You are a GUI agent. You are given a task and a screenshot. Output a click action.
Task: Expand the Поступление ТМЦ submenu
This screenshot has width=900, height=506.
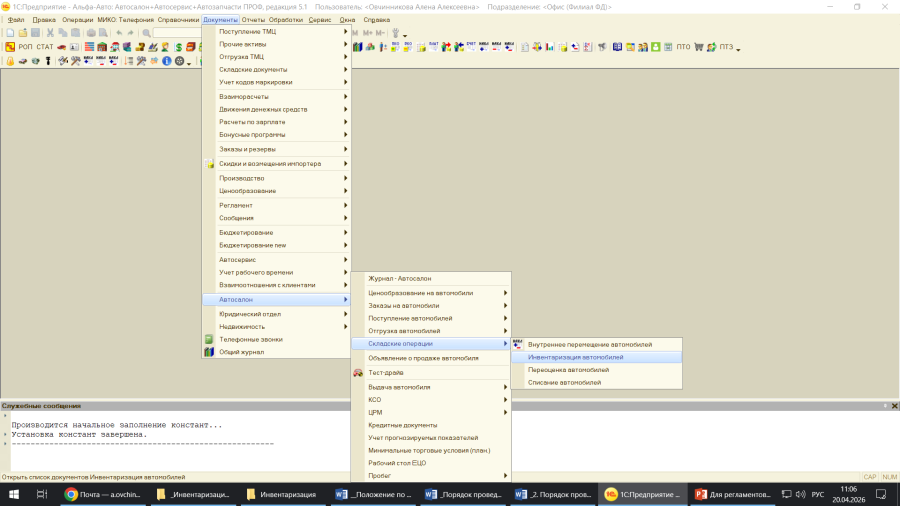click(277, 32)
